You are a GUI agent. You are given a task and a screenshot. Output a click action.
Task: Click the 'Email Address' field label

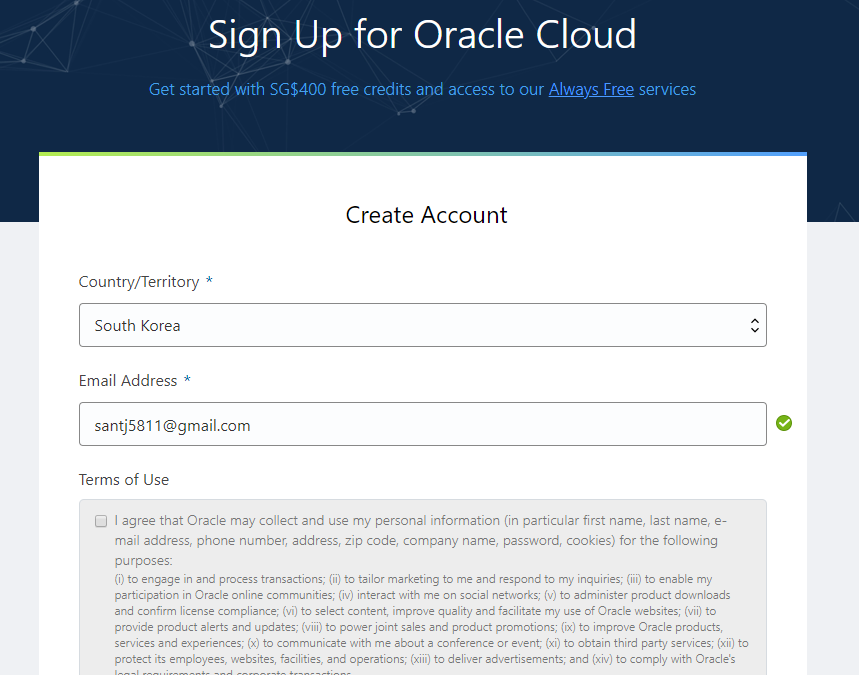[x=128, y=380]
